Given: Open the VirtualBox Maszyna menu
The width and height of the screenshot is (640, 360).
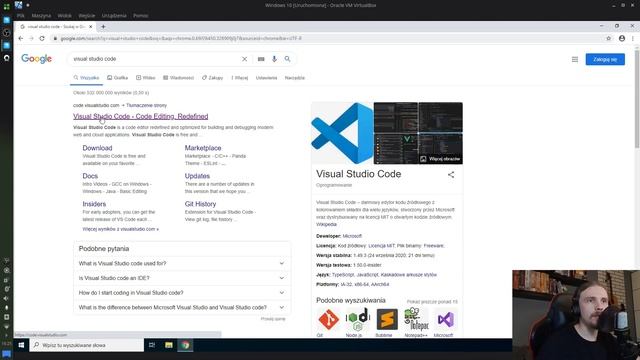Looking at the screenshot, I should pos(41,16).
